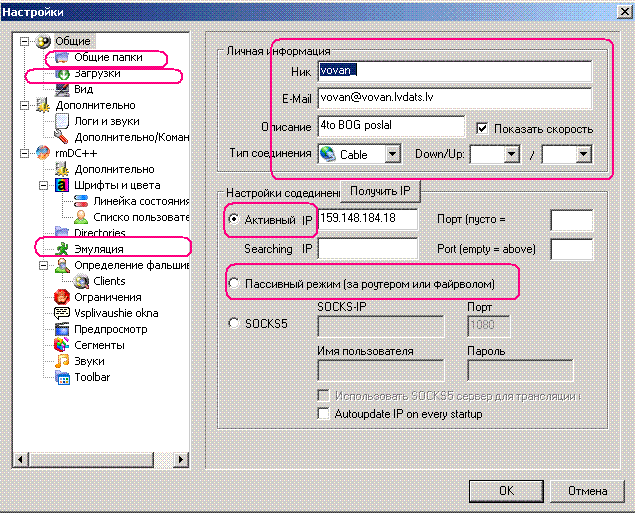
Task: Click the Звуки music note icon
Action: point(62,361)
